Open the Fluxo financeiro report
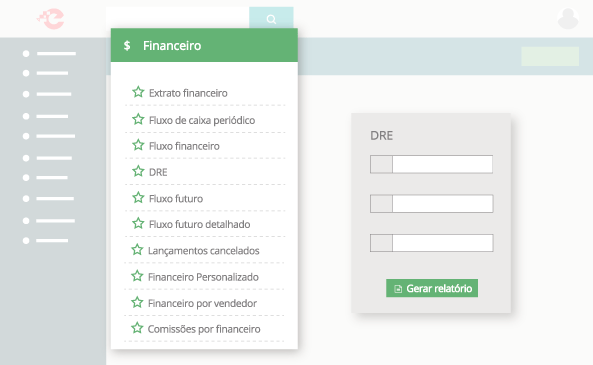This screenshot has width=593, height=365. pos(184,146)
